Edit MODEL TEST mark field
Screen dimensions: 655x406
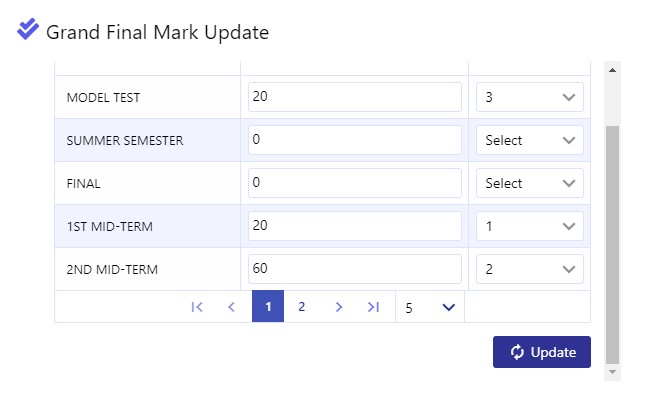(x=355, y=97)
